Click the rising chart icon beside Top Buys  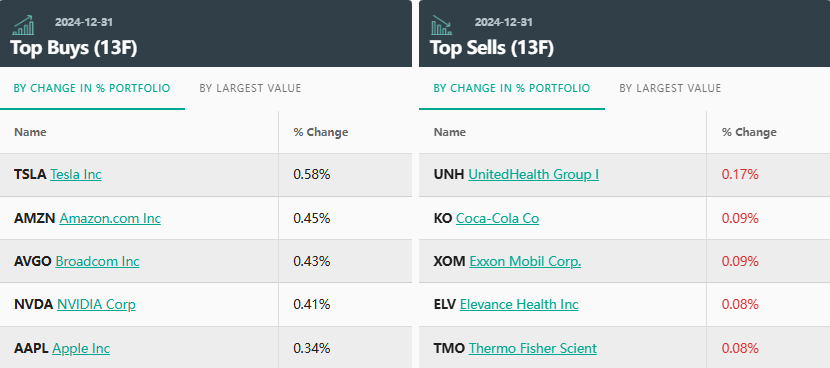23,25
